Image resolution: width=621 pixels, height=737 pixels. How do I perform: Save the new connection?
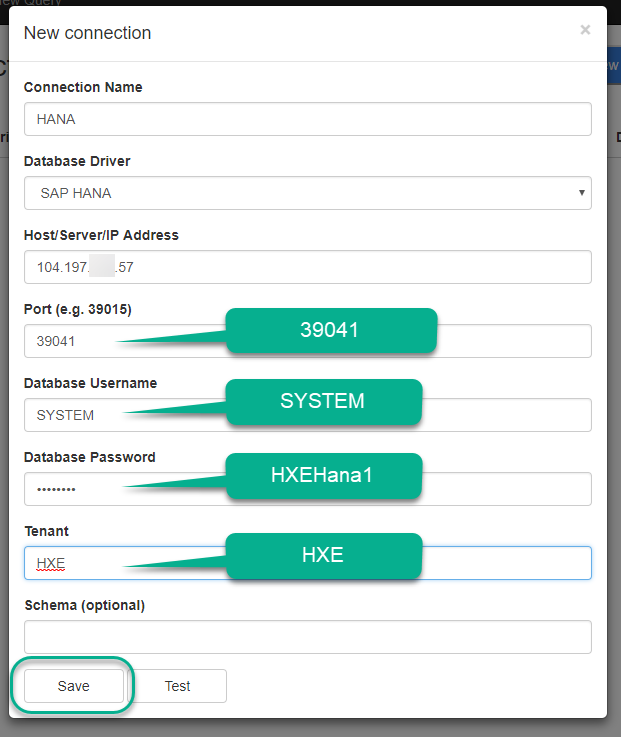[x=74, y=686]
